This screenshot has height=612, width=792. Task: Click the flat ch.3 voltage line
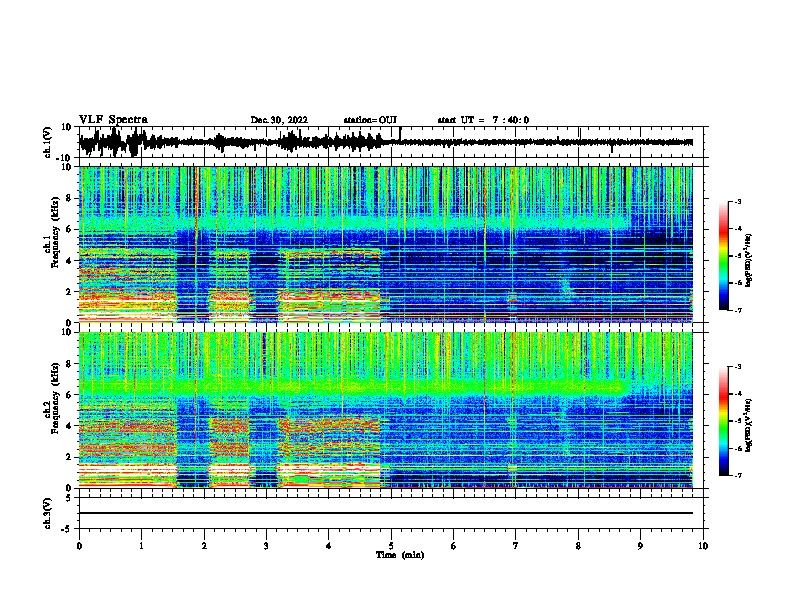tap(386, 513)
